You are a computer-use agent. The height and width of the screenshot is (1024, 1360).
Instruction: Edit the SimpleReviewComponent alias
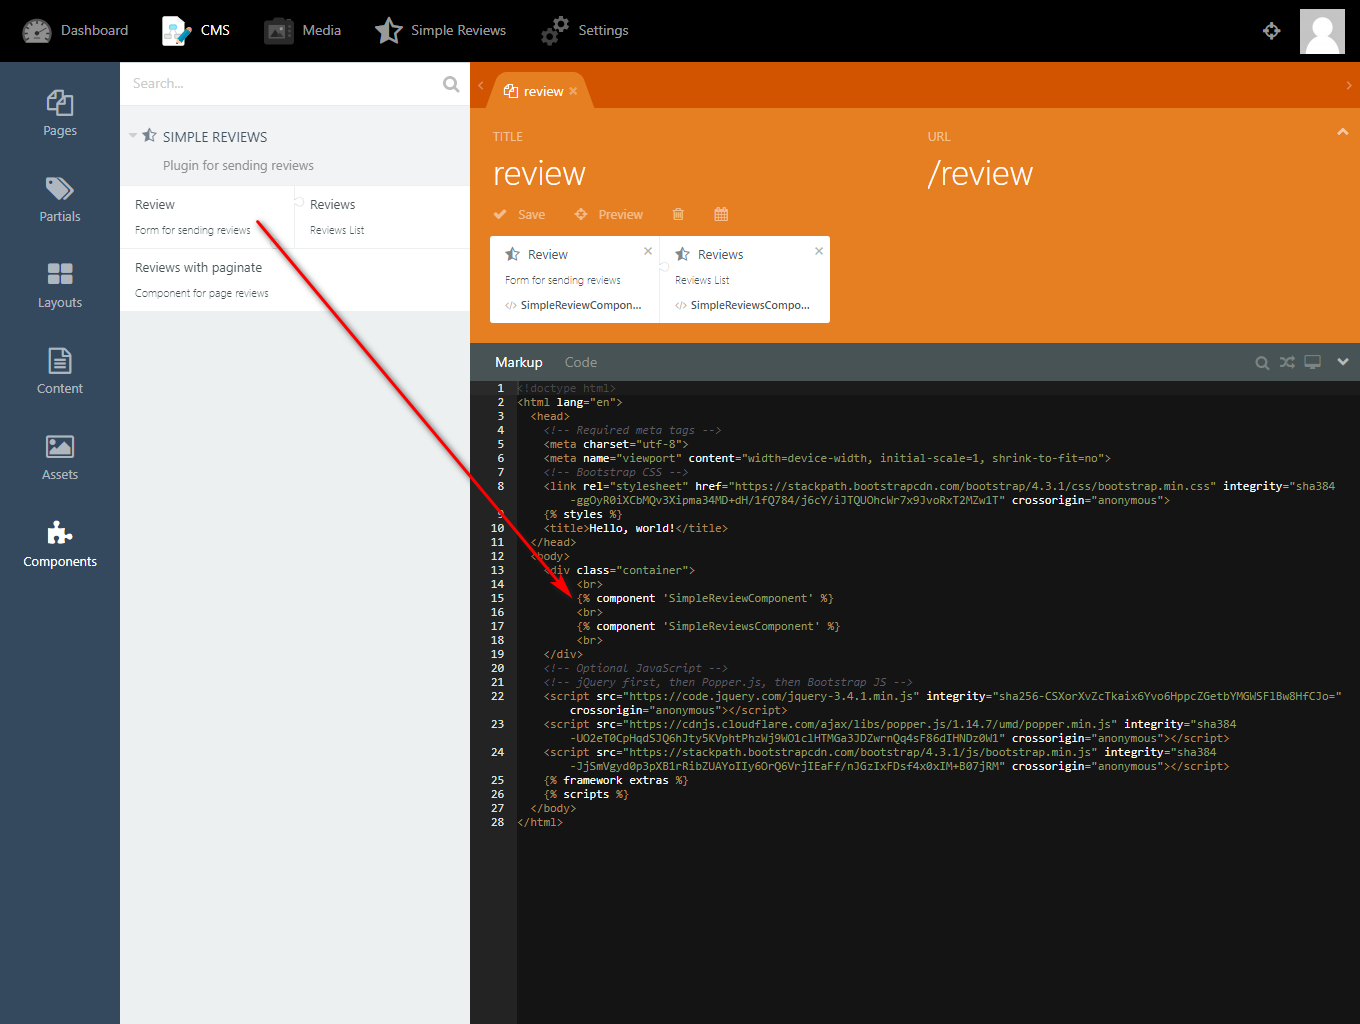tap(581, 305)
